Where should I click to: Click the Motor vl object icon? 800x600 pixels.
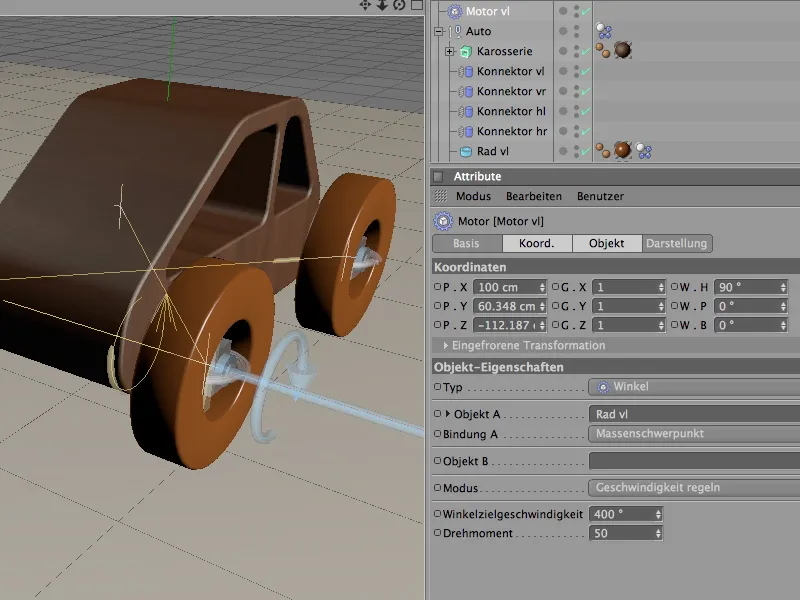[x=455, y=11]
